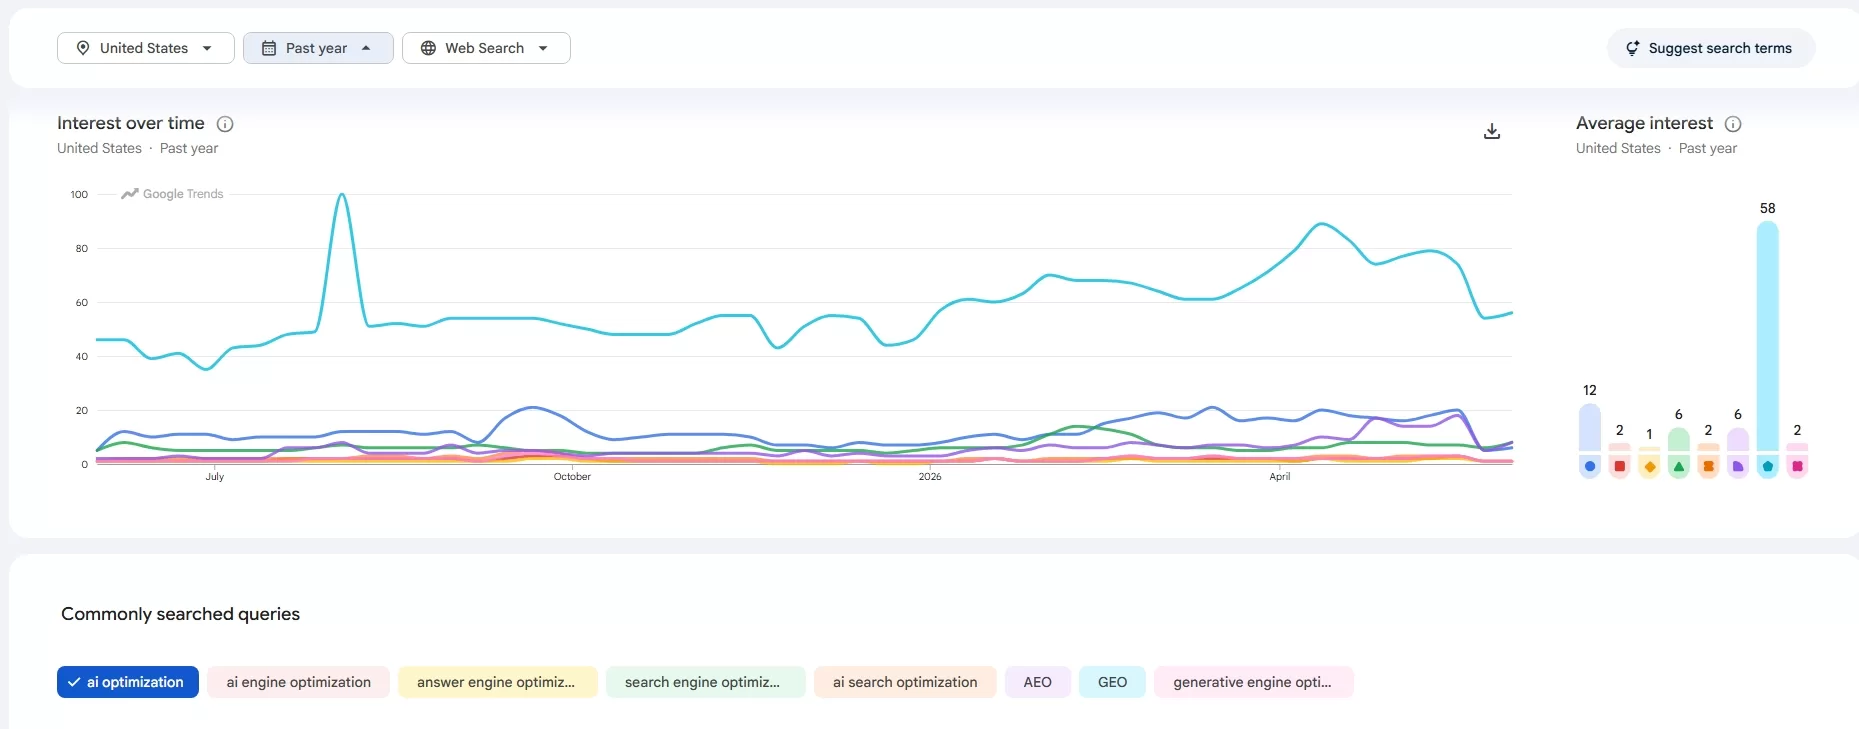The width and height of the screenshot is (1859, 729).
Task: Toggle the ai optimization query chip
Action: pyautogui.click(x=128, y=682)
